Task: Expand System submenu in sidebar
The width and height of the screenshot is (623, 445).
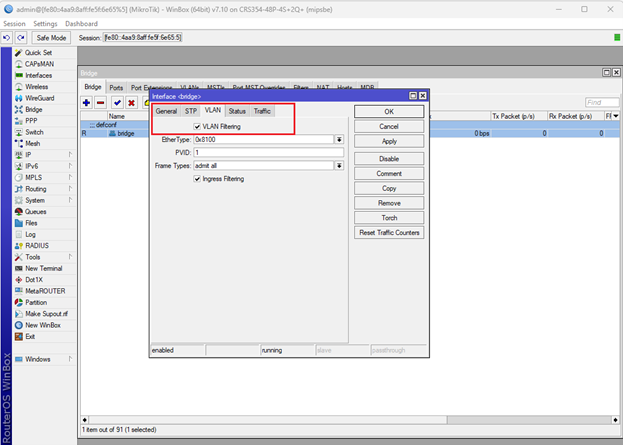Action: [x=70, y=200]
